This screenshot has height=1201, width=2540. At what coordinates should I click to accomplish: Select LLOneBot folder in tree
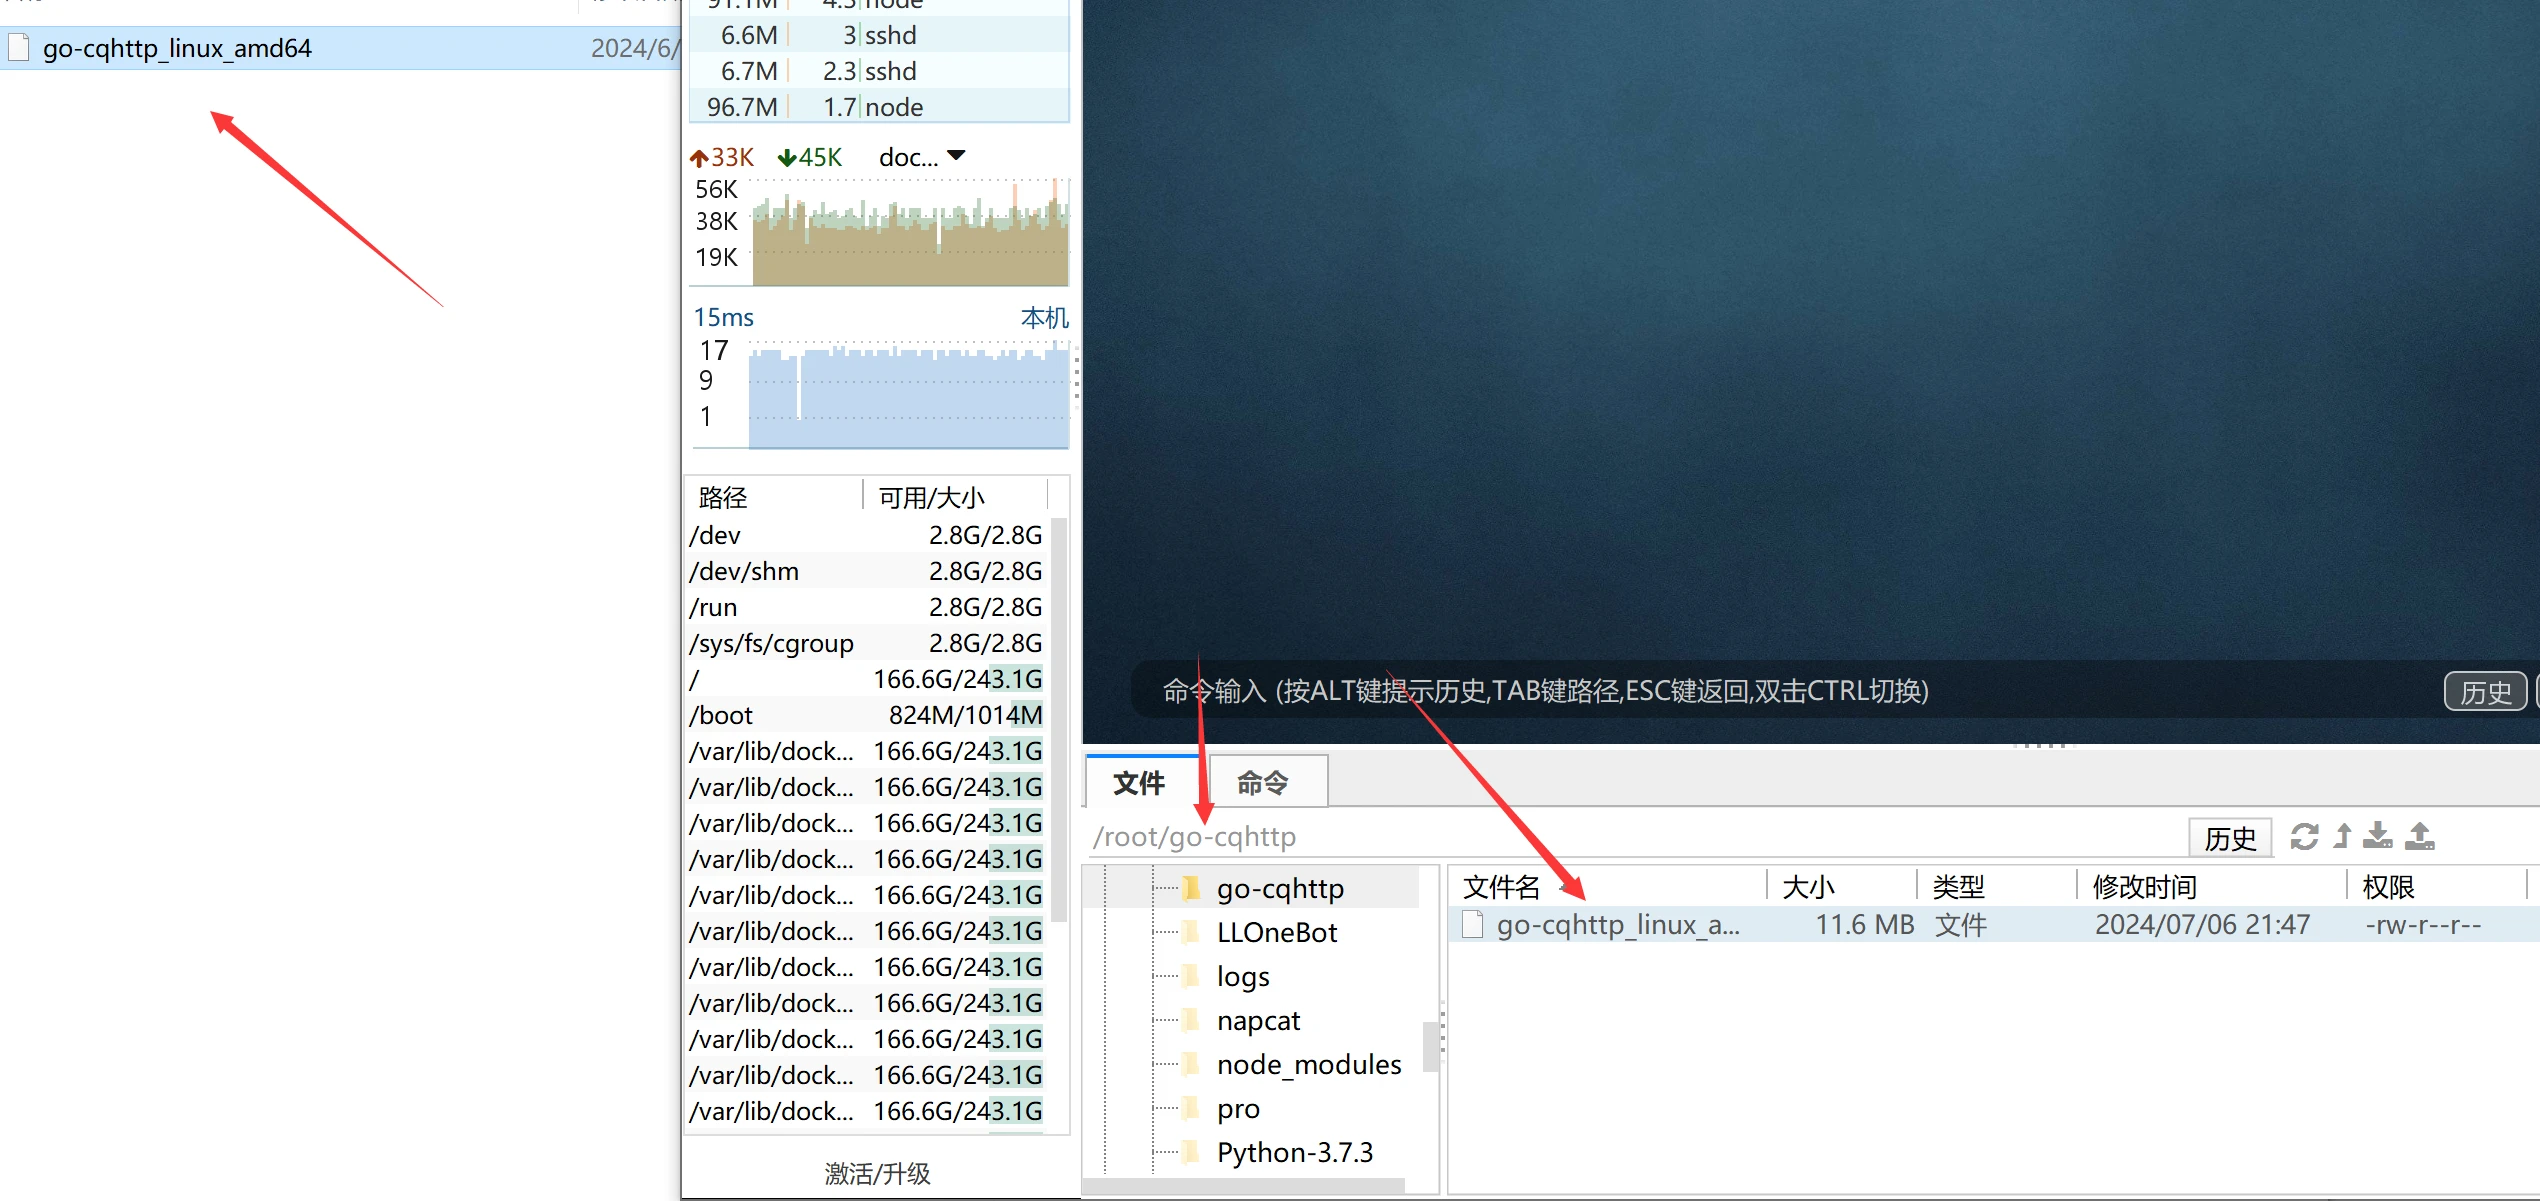click(1277, 932)
